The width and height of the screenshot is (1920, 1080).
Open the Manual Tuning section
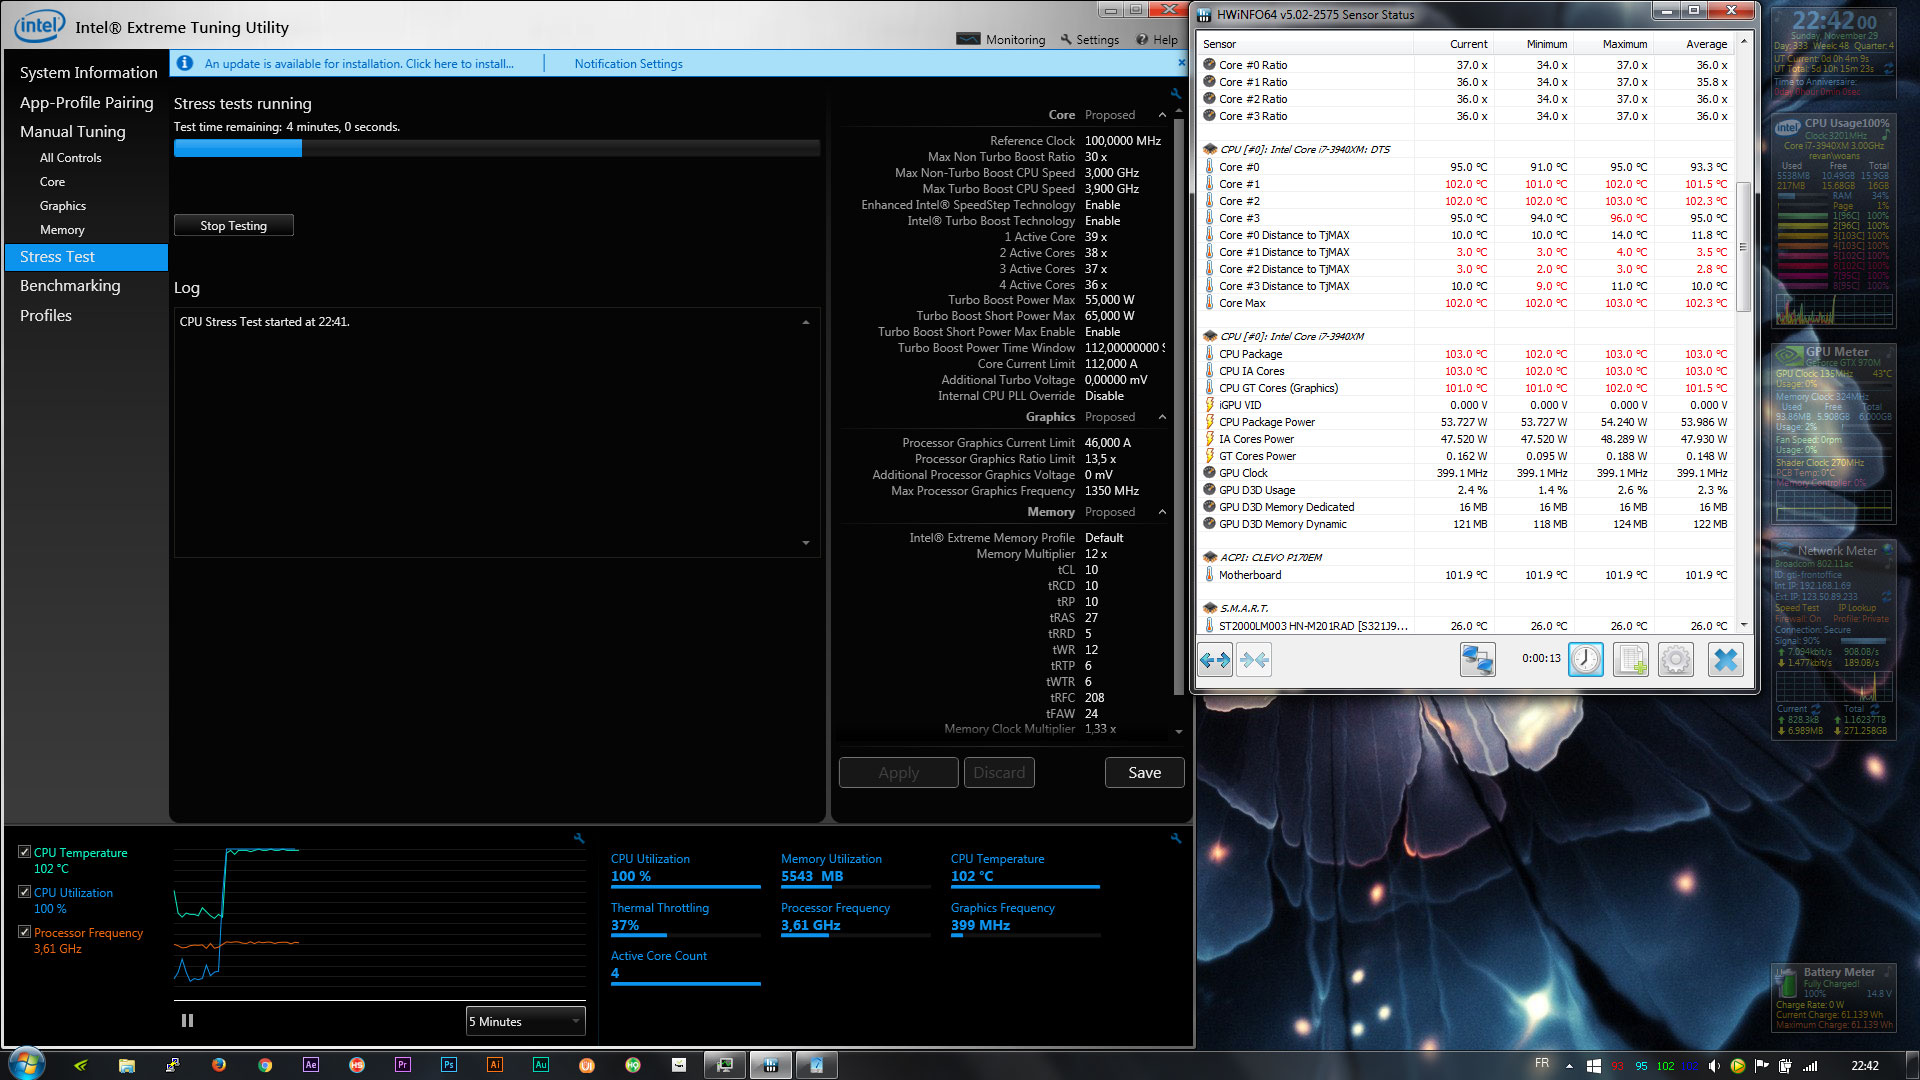[x=73, y=131]
